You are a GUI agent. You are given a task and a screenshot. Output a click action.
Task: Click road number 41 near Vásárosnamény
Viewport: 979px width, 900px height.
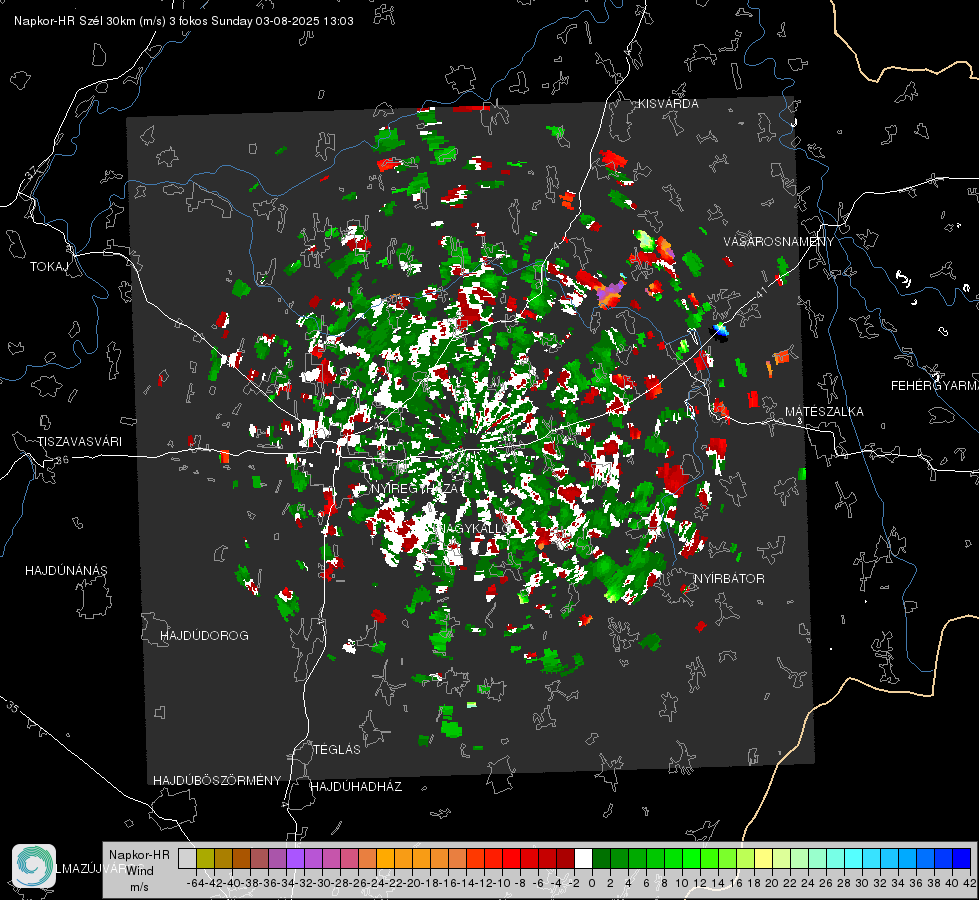[x=760, y=292]
